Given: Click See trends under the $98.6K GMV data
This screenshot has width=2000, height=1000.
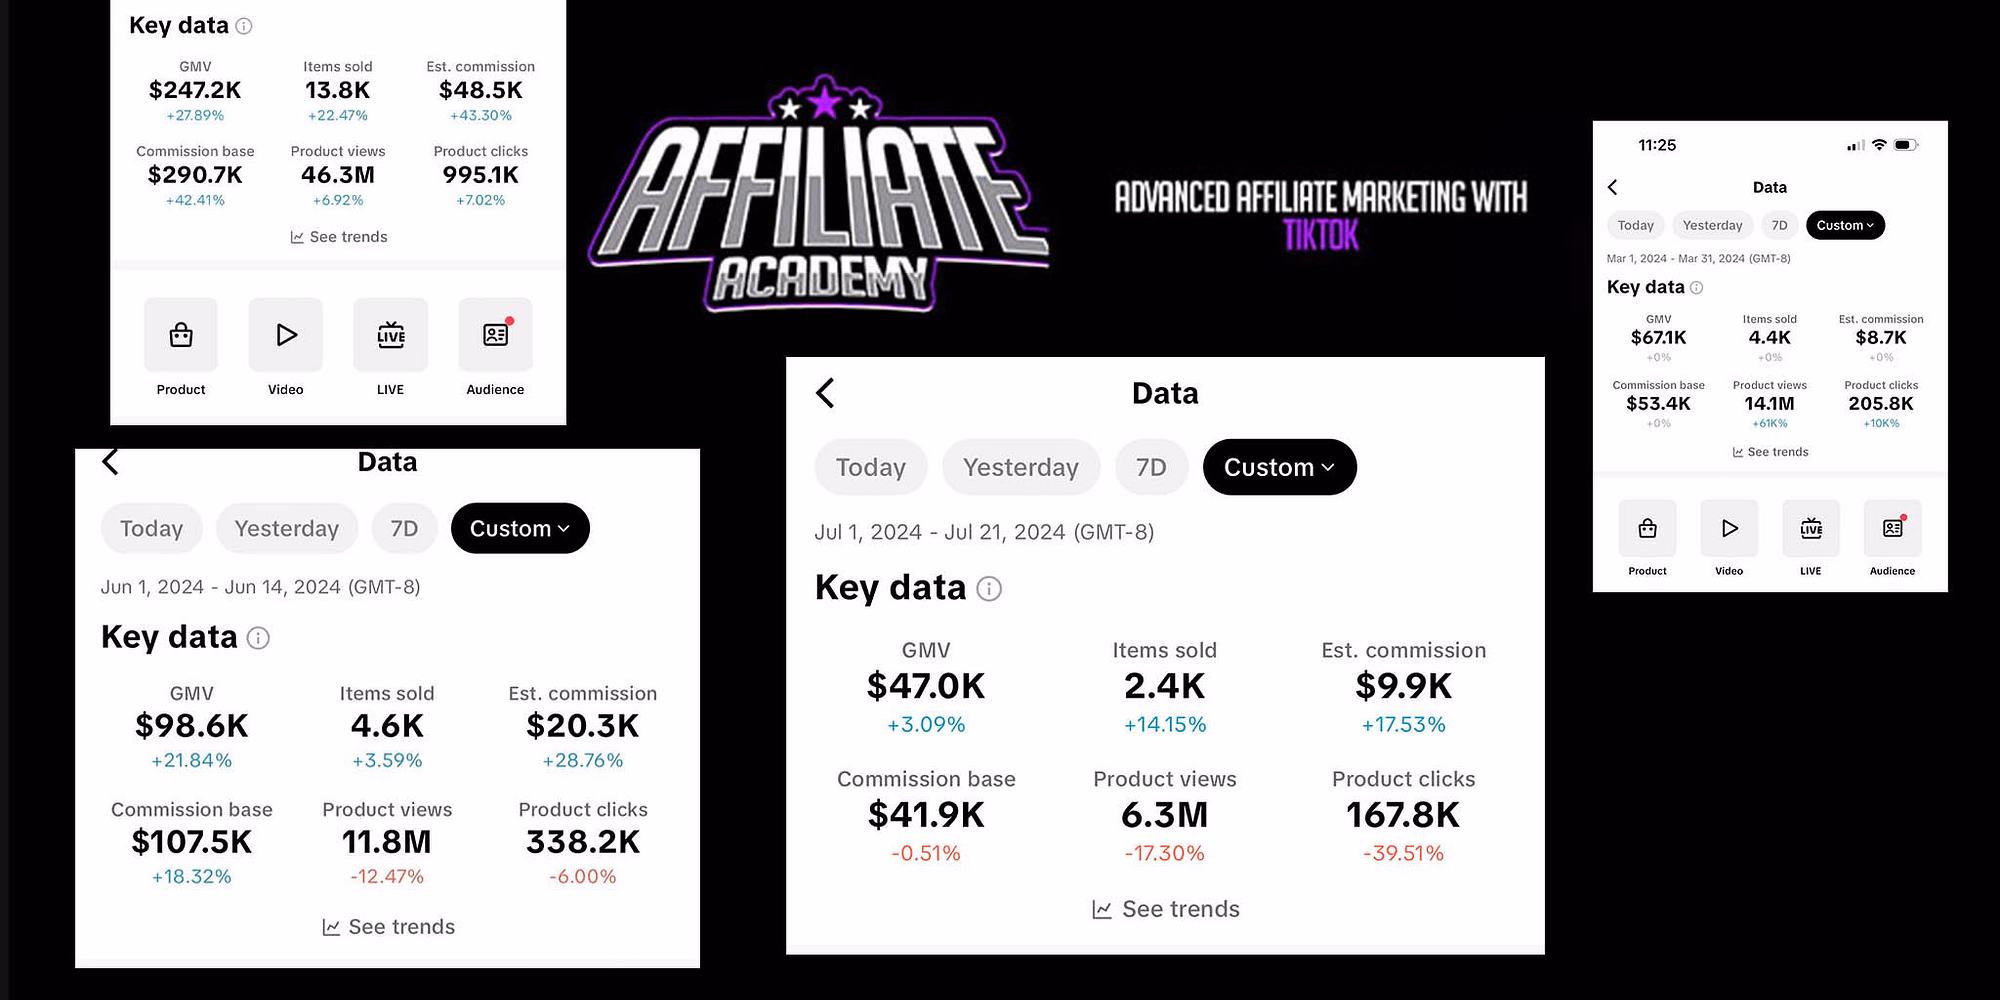Looking at the screenshot, I should tap(388, 927).
